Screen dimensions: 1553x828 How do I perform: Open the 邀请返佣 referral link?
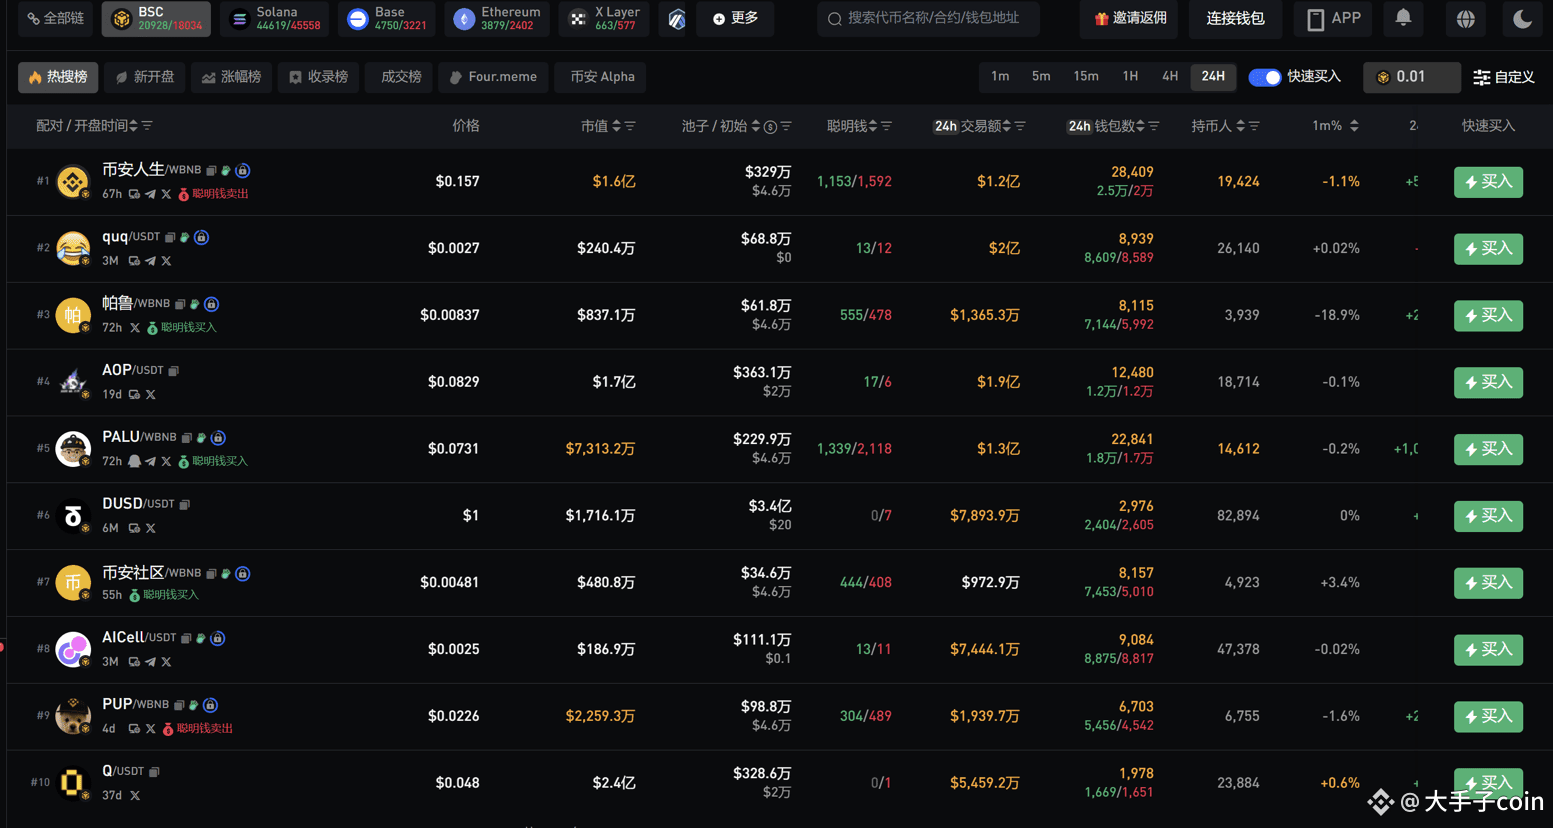(1129, 19)
